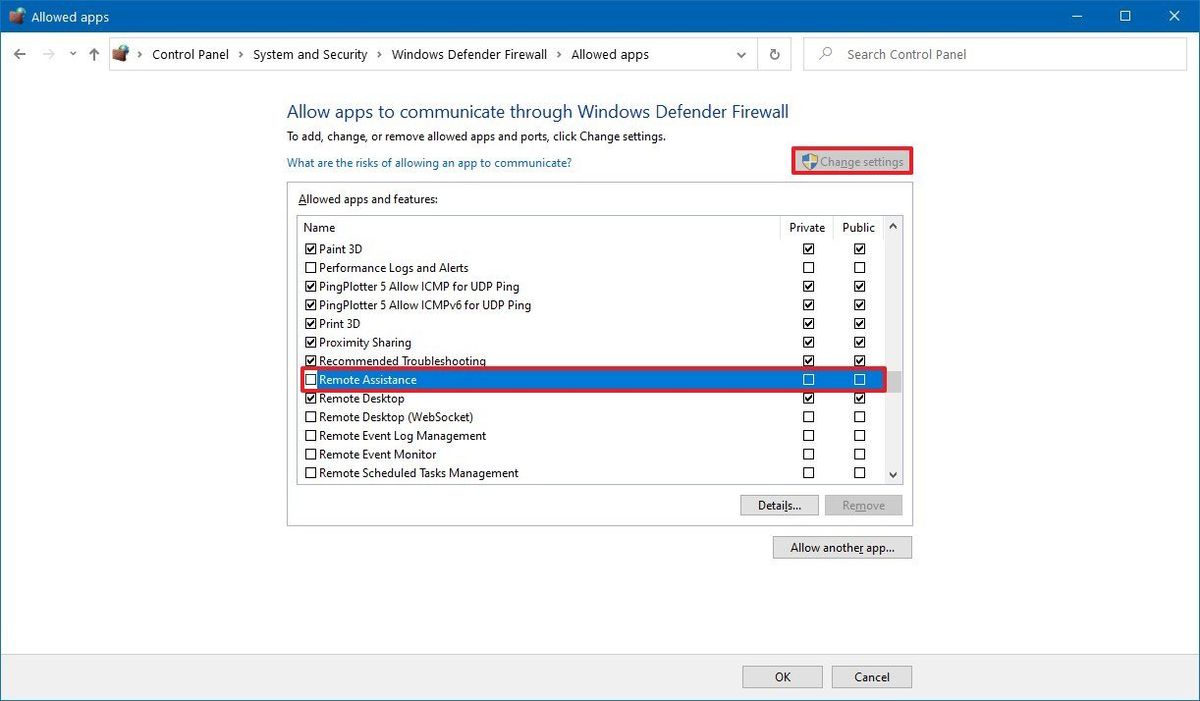Screen dimensions: 1200x701
Task: Click the up-one-level arrow
Action: click(x=94, y=54)
